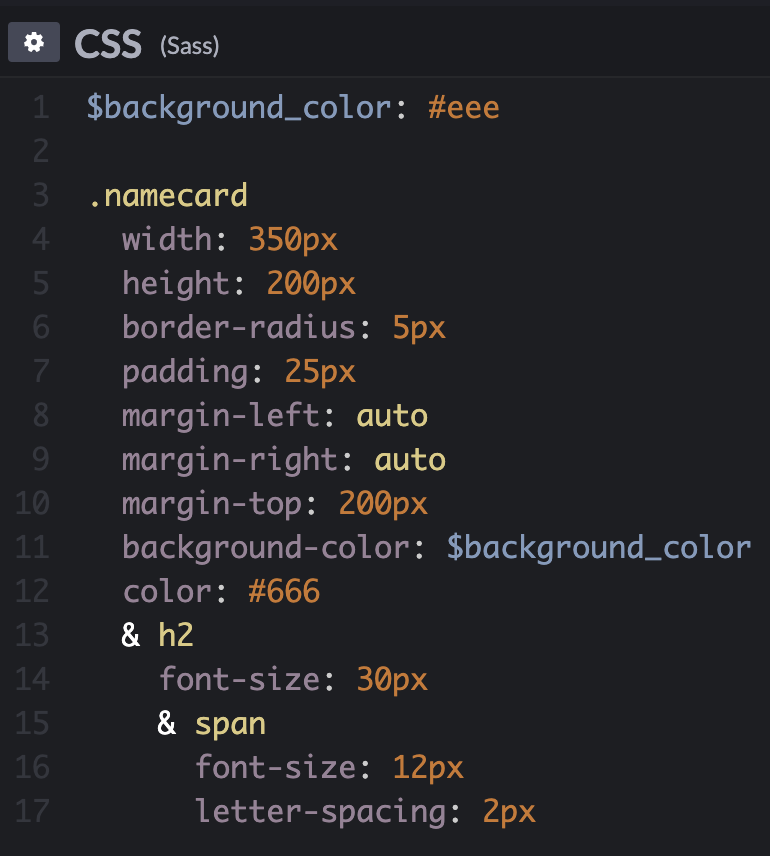The width and height of the screenshot is (770, 856).
Task: Click the span nested selector
Action: pyautogui.click(x=230, y=723)
